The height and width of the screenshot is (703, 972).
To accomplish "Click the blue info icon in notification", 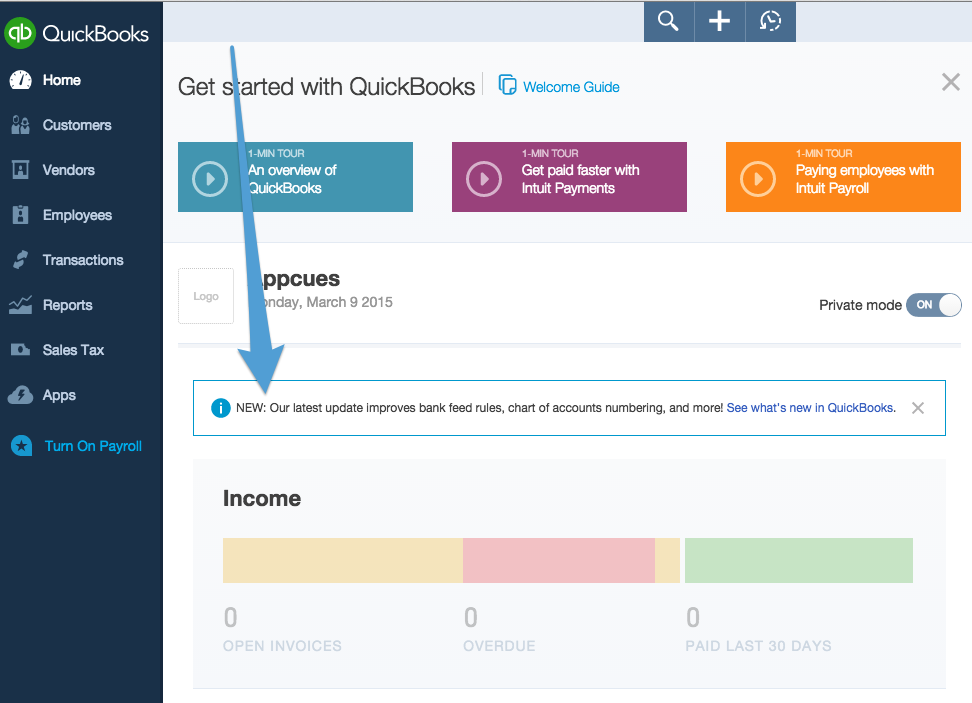I will point(221,408).
